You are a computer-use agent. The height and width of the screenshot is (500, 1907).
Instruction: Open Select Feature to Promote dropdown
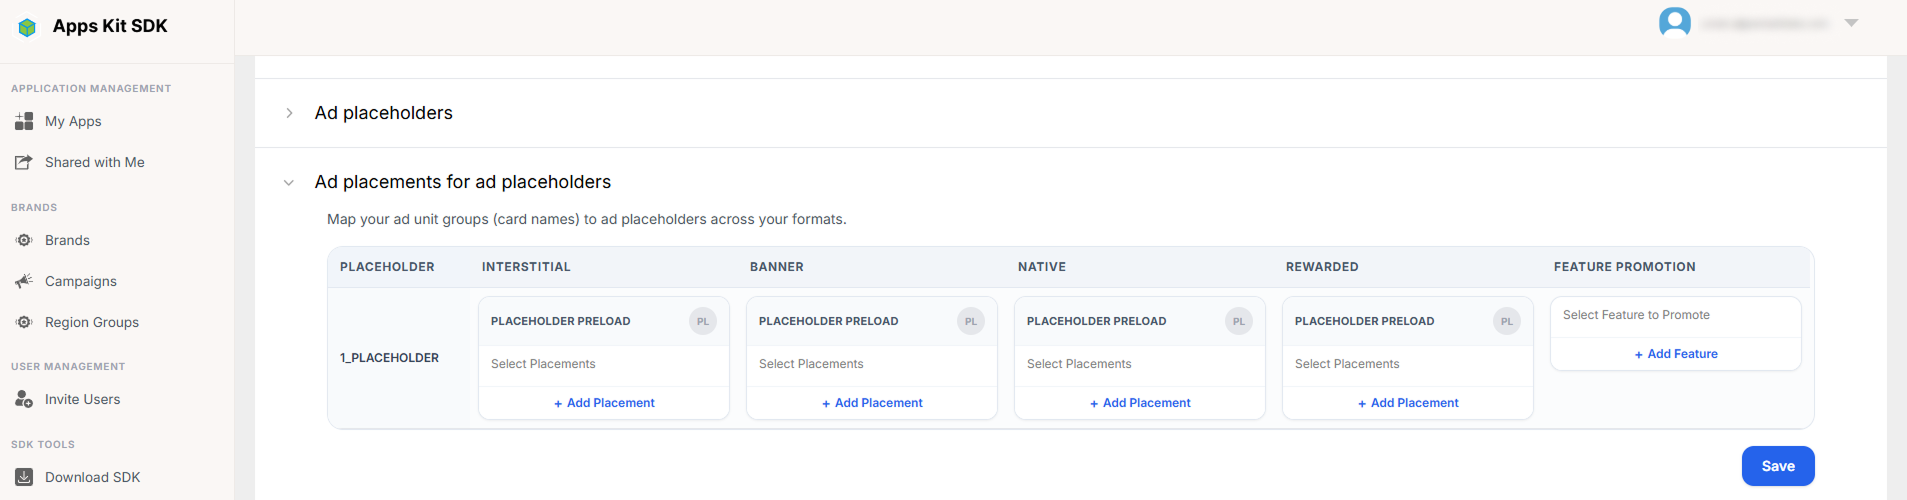pyautogui.click(x=1676, y=315)
